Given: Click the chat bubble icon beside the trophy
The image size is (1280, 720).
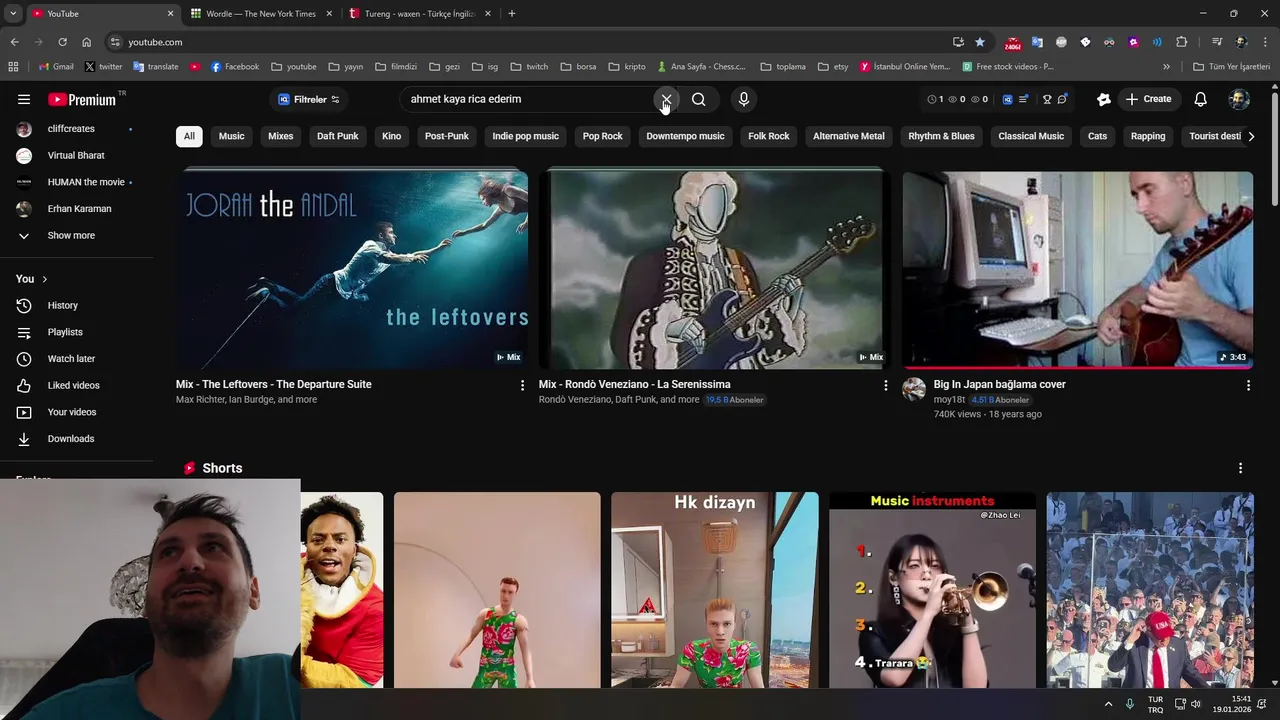Looking at the screenshot, I should [x=1062, y=99].
